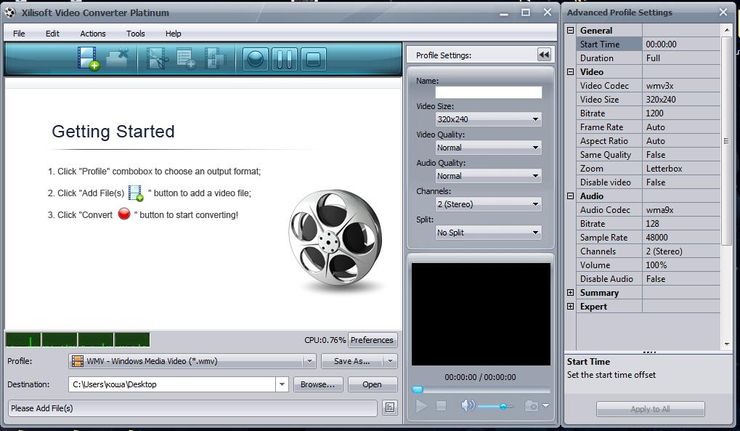Screen dimensions: 740x431
Task: Click the Stop conversion toolbar button
Action: click(x=313, y=60)
